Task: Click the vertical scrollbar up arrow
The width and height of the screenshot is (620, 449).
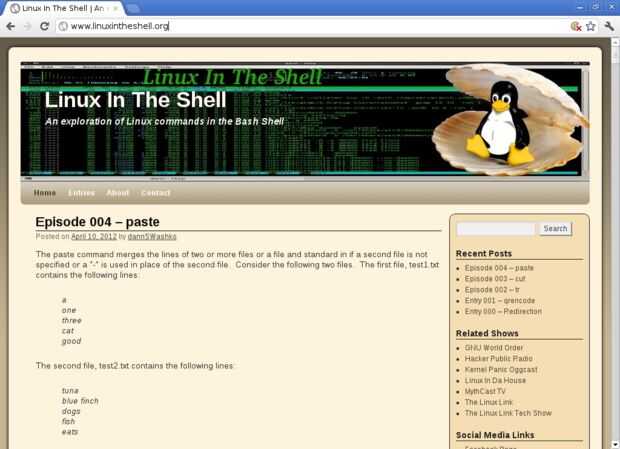Action: (x=615, y=41)
